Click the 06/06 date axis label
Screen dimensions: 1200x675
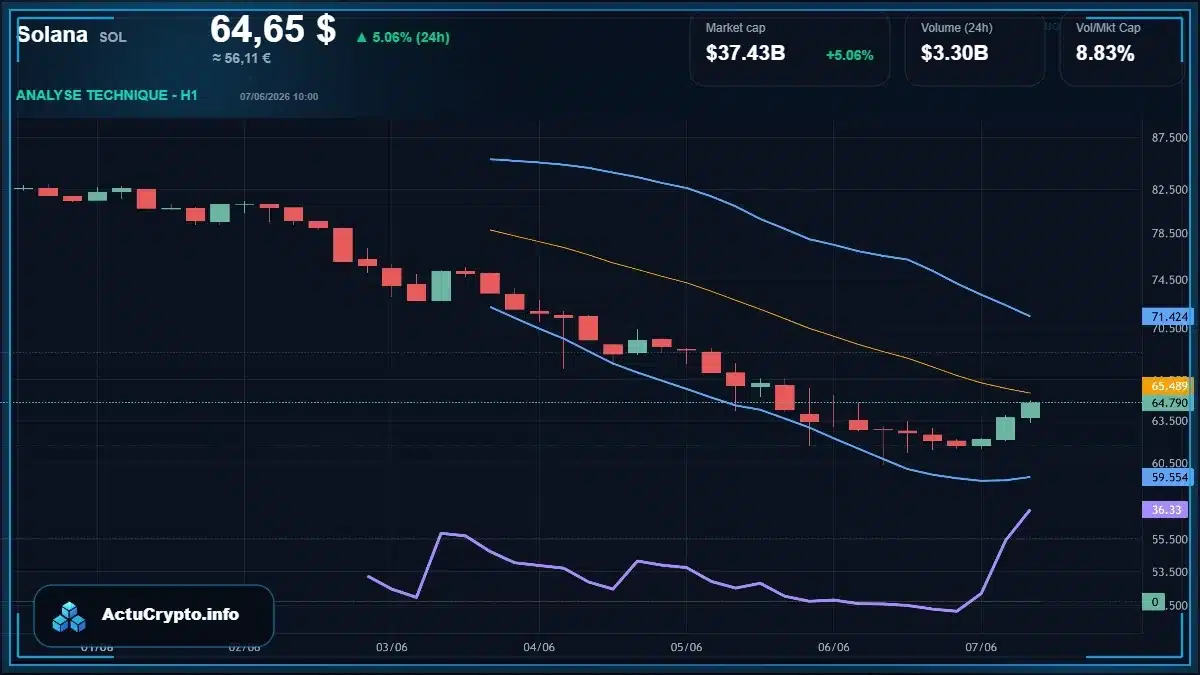(x=833, y=647)
